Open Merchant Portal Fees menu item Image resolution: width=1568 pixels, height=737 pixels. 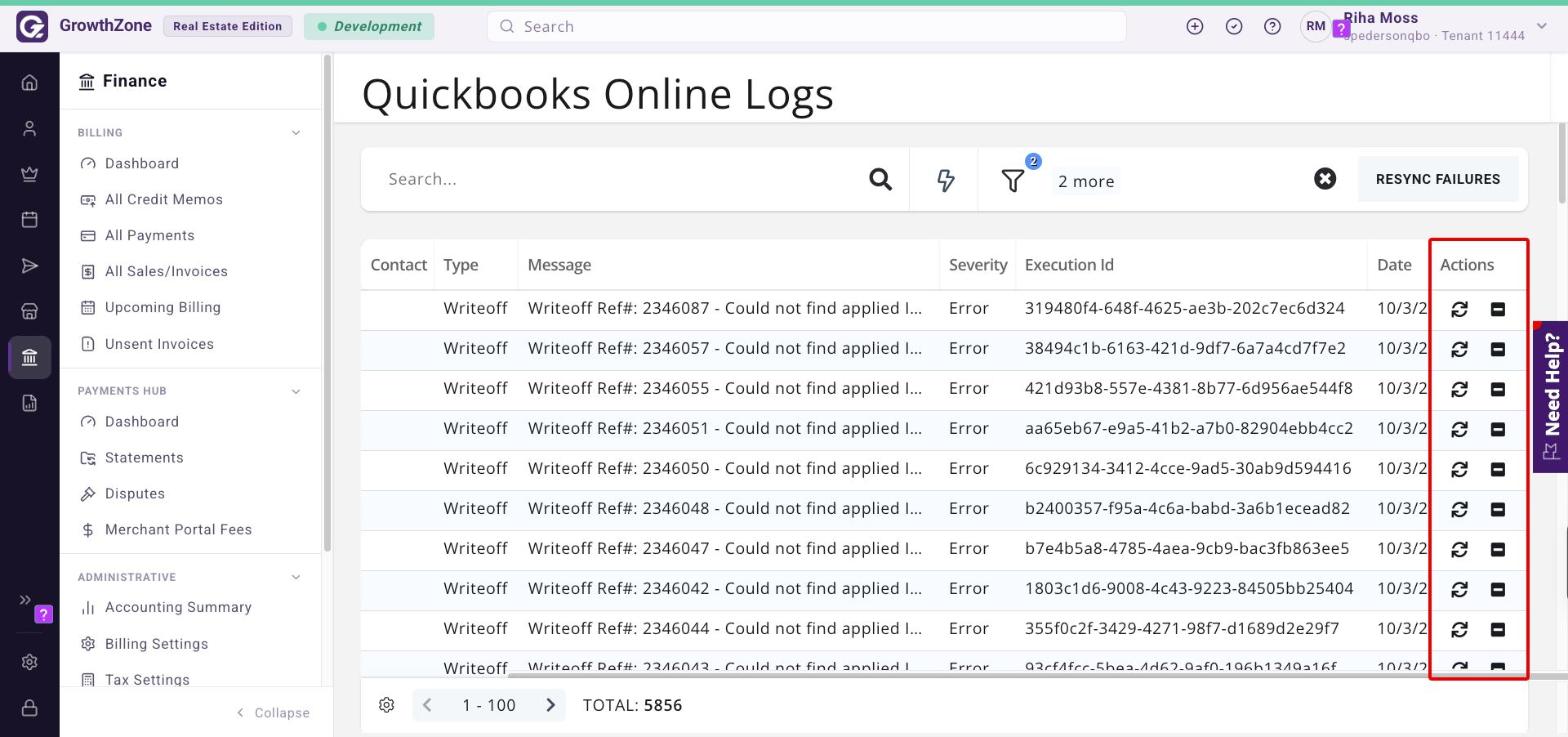pyautogui.click(x=178, y=530)
